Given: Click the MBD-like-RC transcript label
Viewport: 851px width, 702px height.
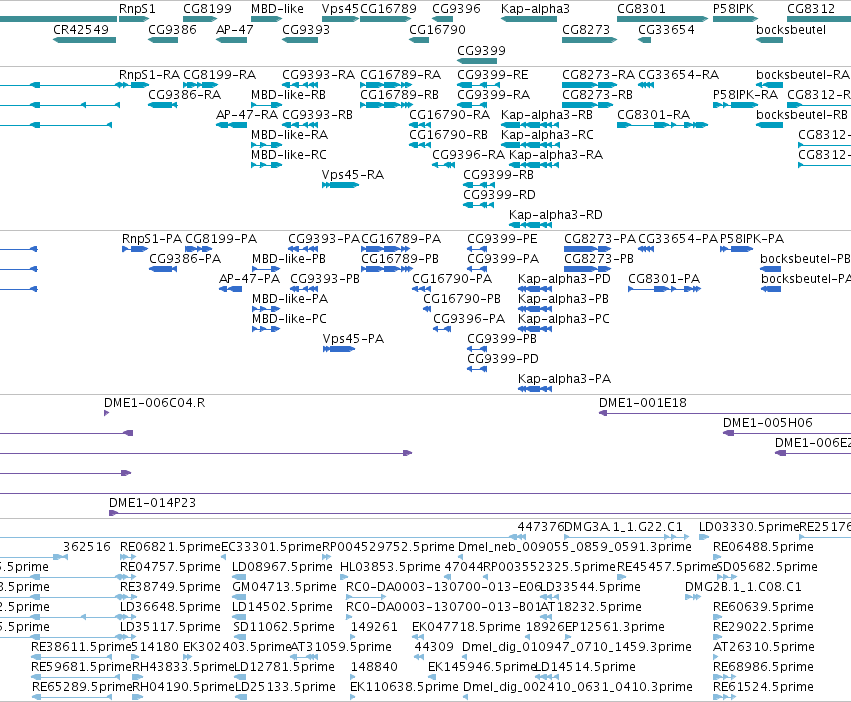Looking at the screenshot, I should click(289, 155).
